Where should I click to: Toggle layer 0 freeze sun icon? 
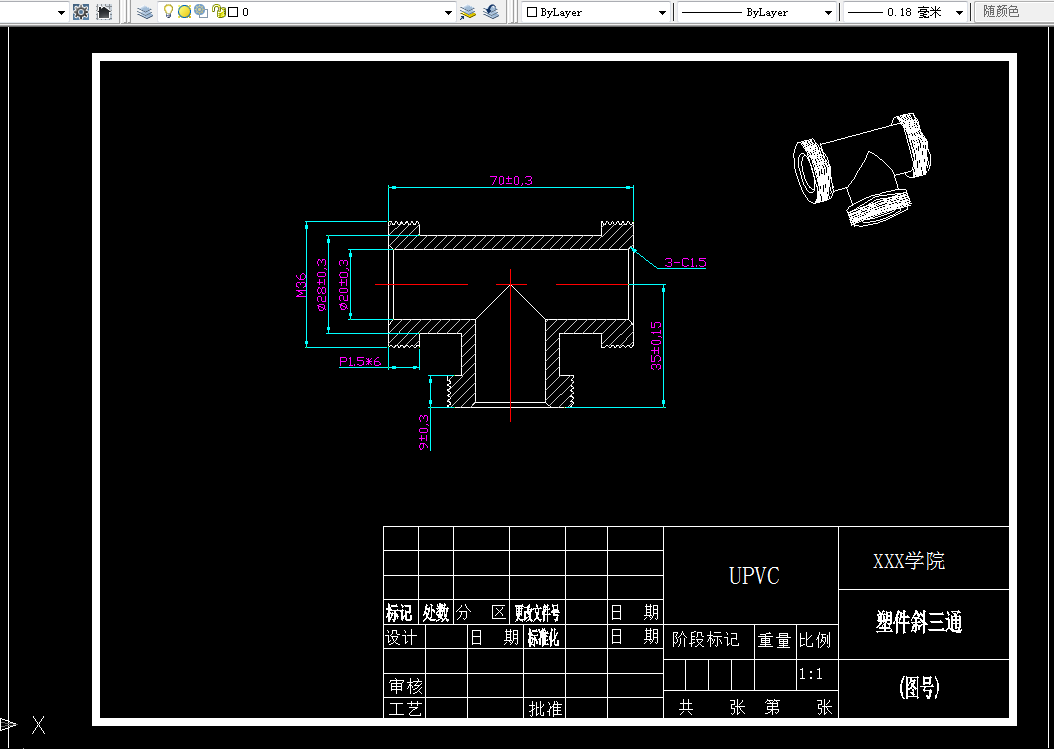pyautogui.click(x=184, y=11)
